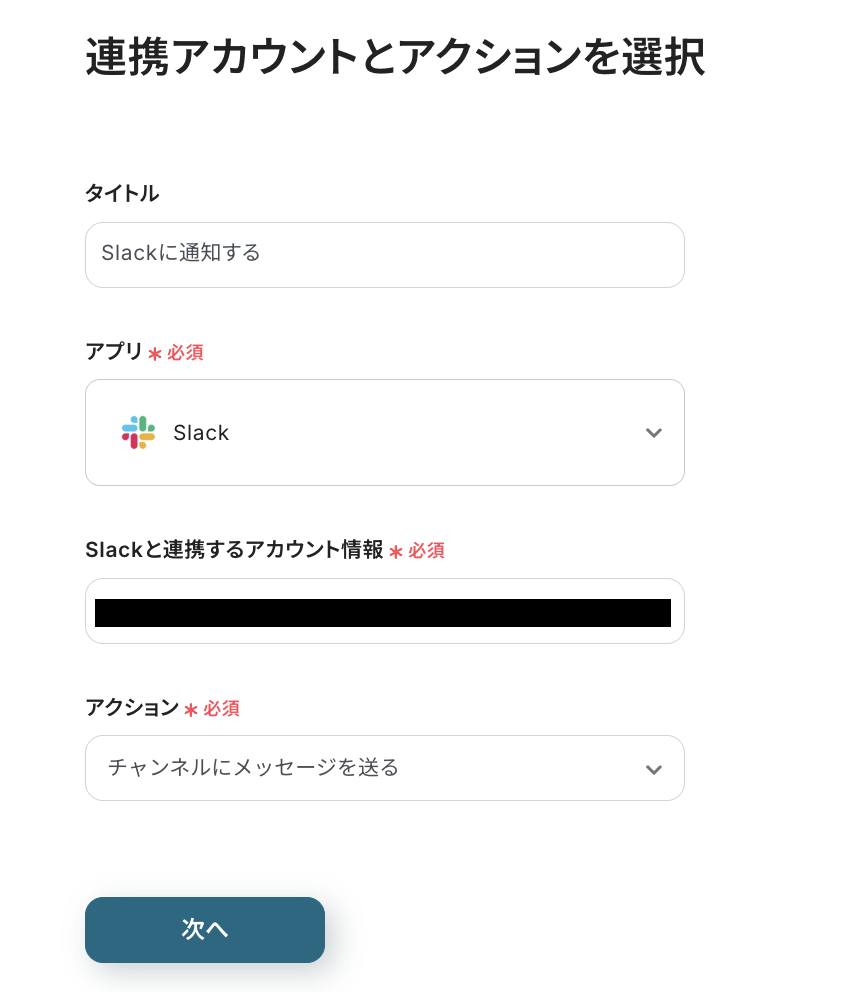Screen dimensions: 856x992
Task: Expand the アプリ dropdown chevron
Action: tap(654, 433)
